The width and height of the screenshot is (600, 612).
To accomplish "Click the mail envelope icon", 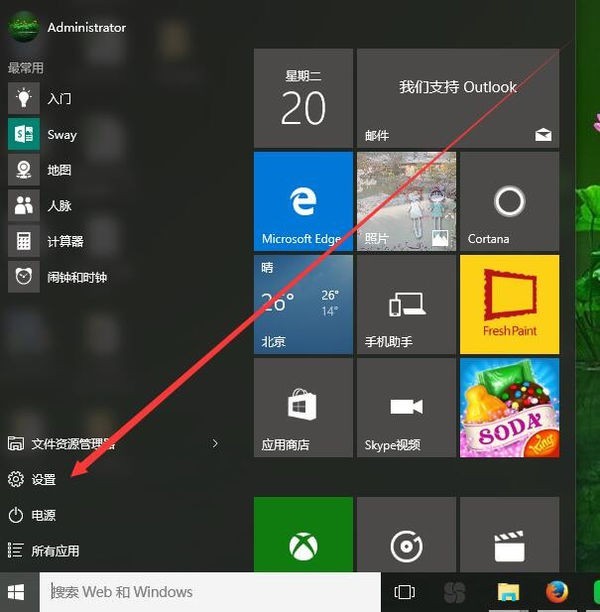I will (x=543, y=135).
